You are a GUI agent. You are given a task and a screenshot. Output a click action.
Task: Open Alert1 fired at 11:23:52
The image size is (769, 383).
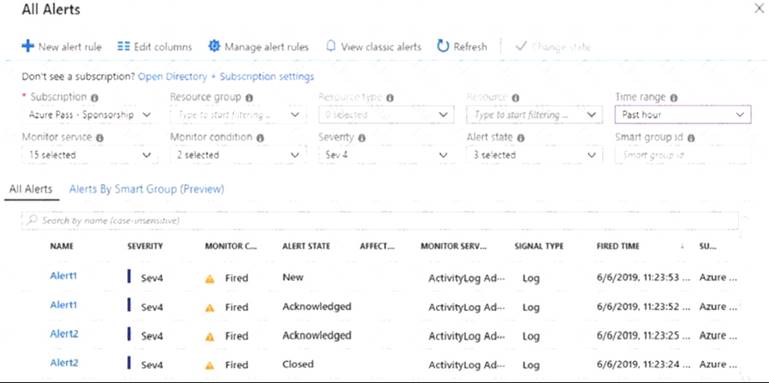(64, 305)
